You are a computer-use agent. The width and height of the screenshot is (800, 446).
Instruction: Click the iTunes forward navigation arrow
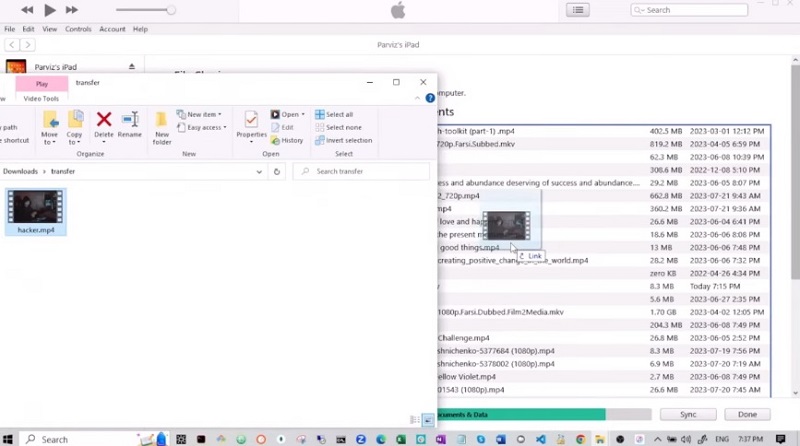coord(28,45)
